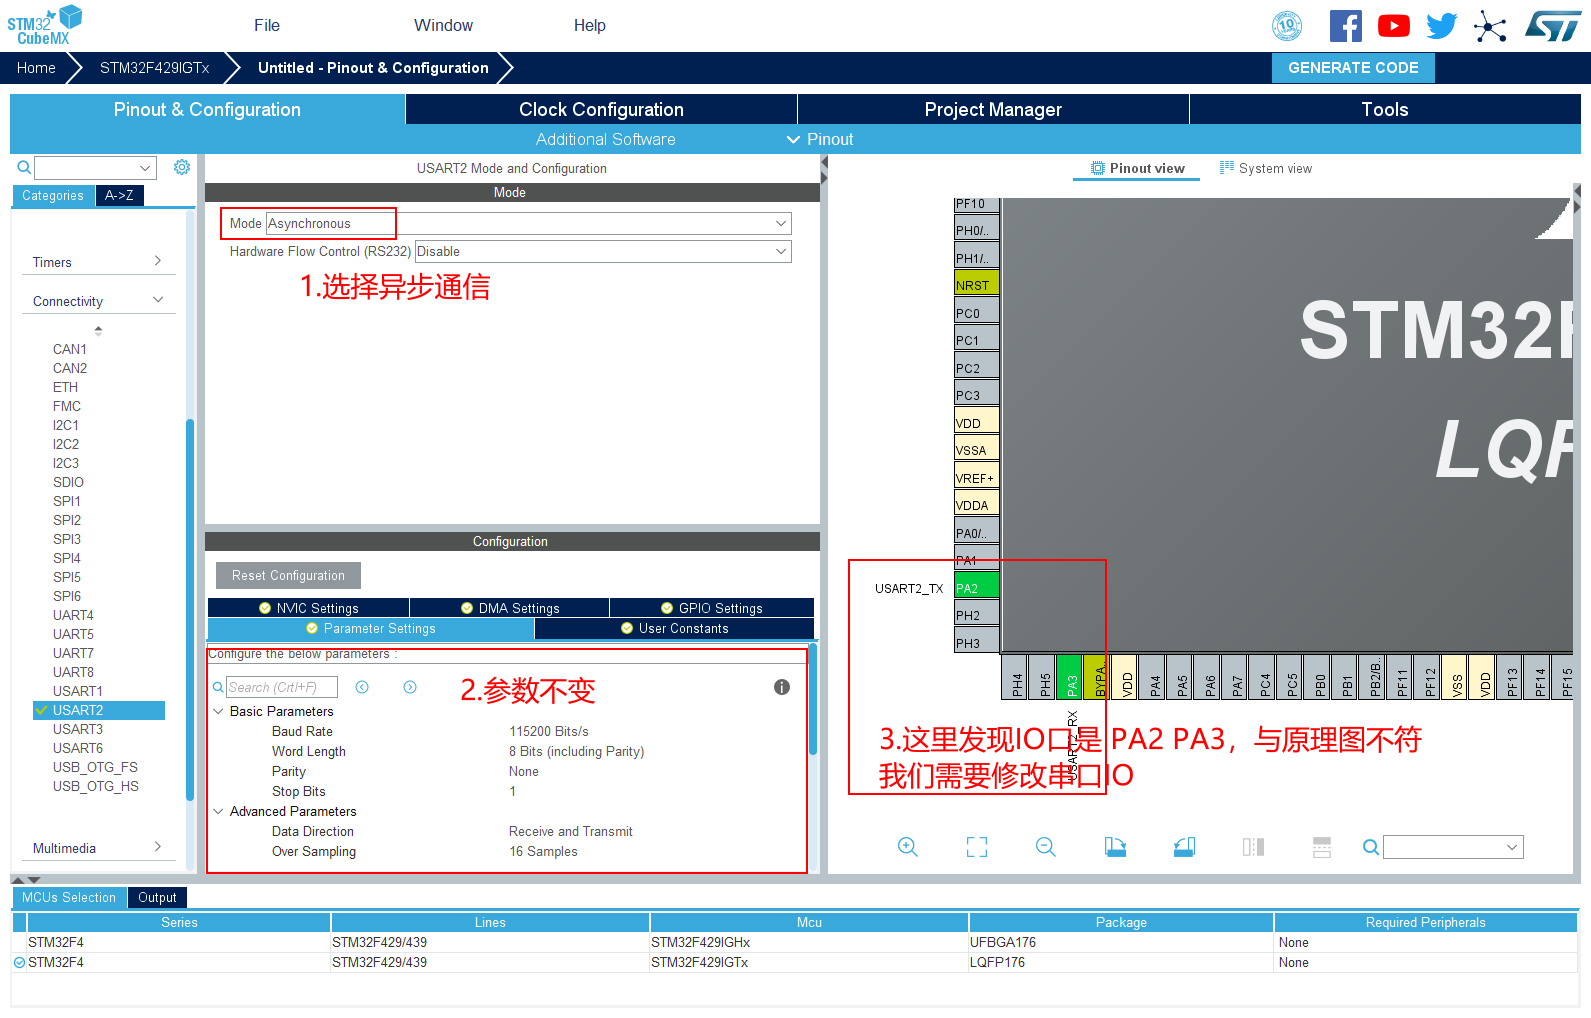
Task: Open the Facebook icon link
Action: (1345, 26)
